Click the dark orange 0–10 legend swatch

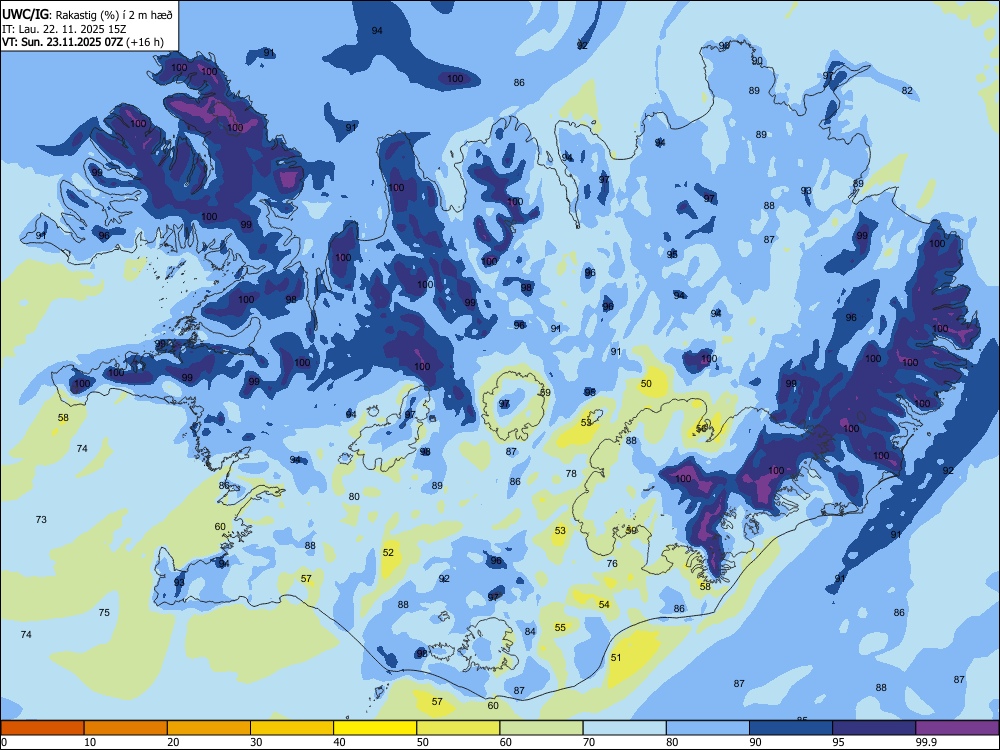tap(42, 728)
